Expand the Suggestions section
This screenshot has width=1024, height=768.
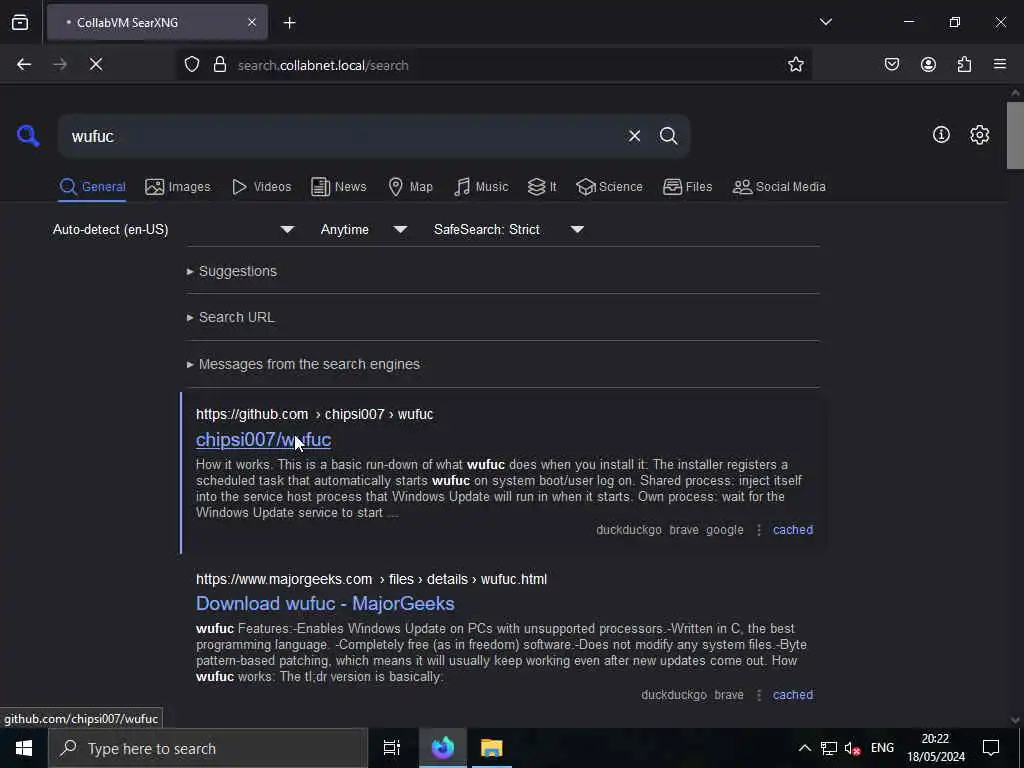pyautogui.click(x=232, y=271)
